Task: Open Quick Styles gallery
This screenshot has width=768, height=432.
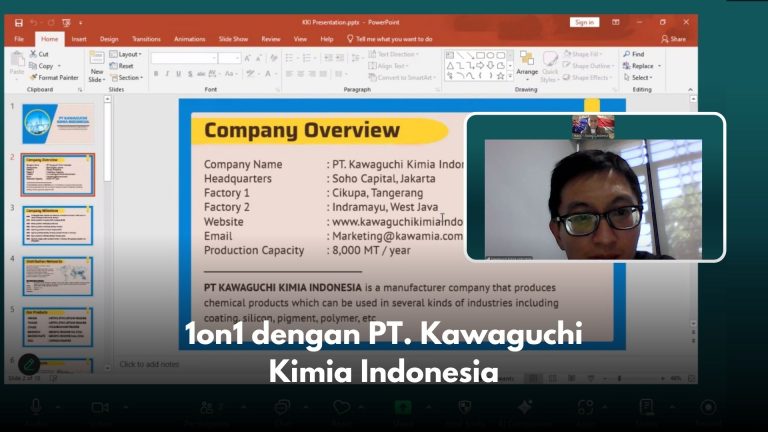Action: [x=550, y=67]
